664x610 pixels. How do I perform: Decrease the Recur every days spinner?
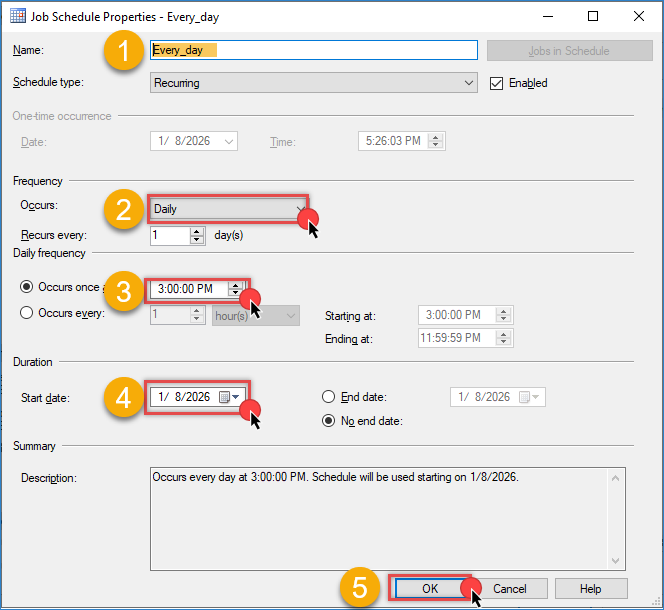click(198, 241)
